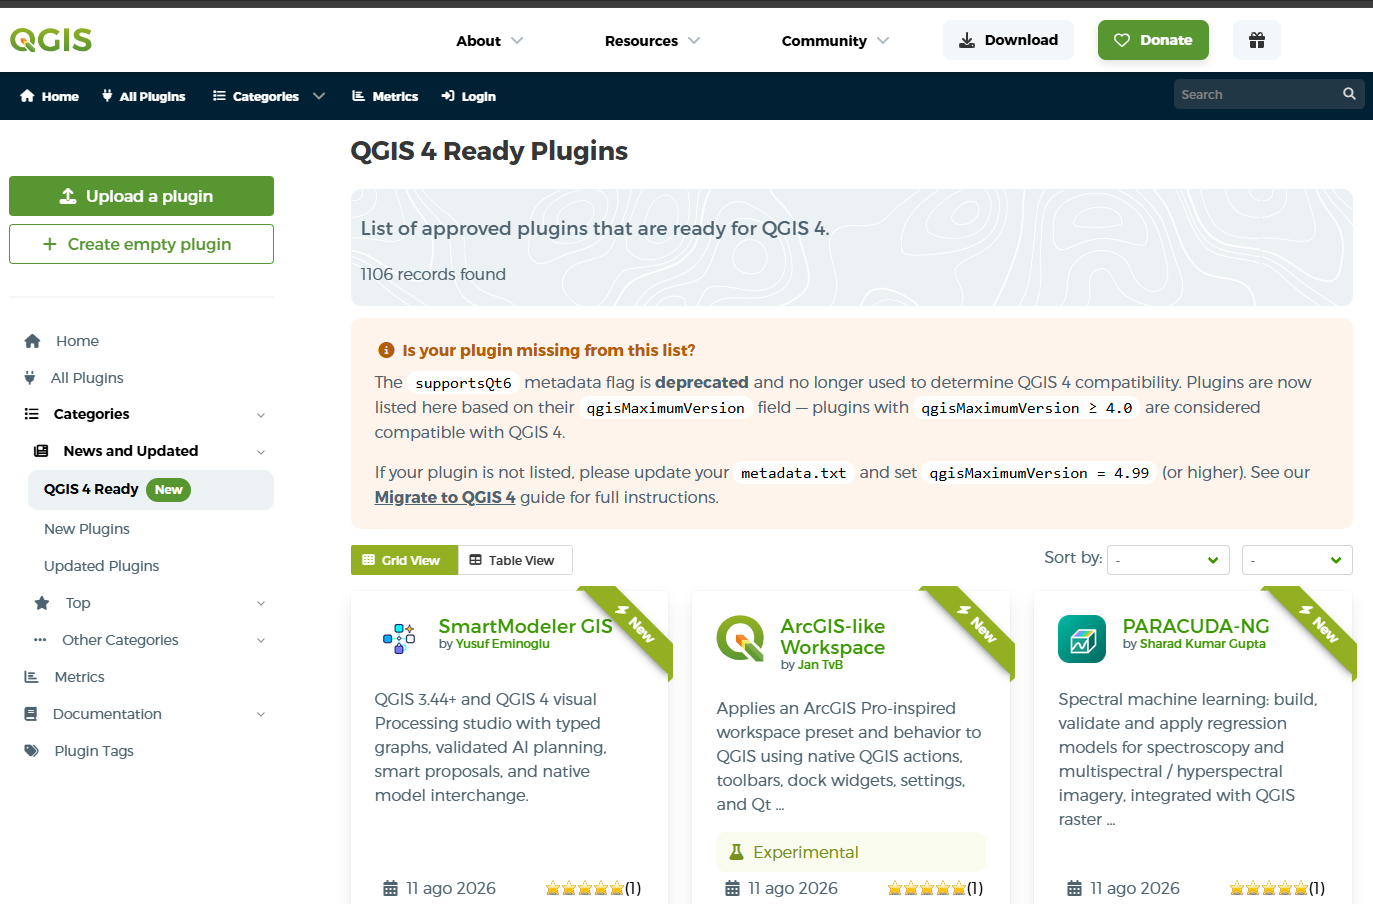Viewport: 1373px width, 904px height.
Task: Click Create empty plugin button
Action: 141,244
